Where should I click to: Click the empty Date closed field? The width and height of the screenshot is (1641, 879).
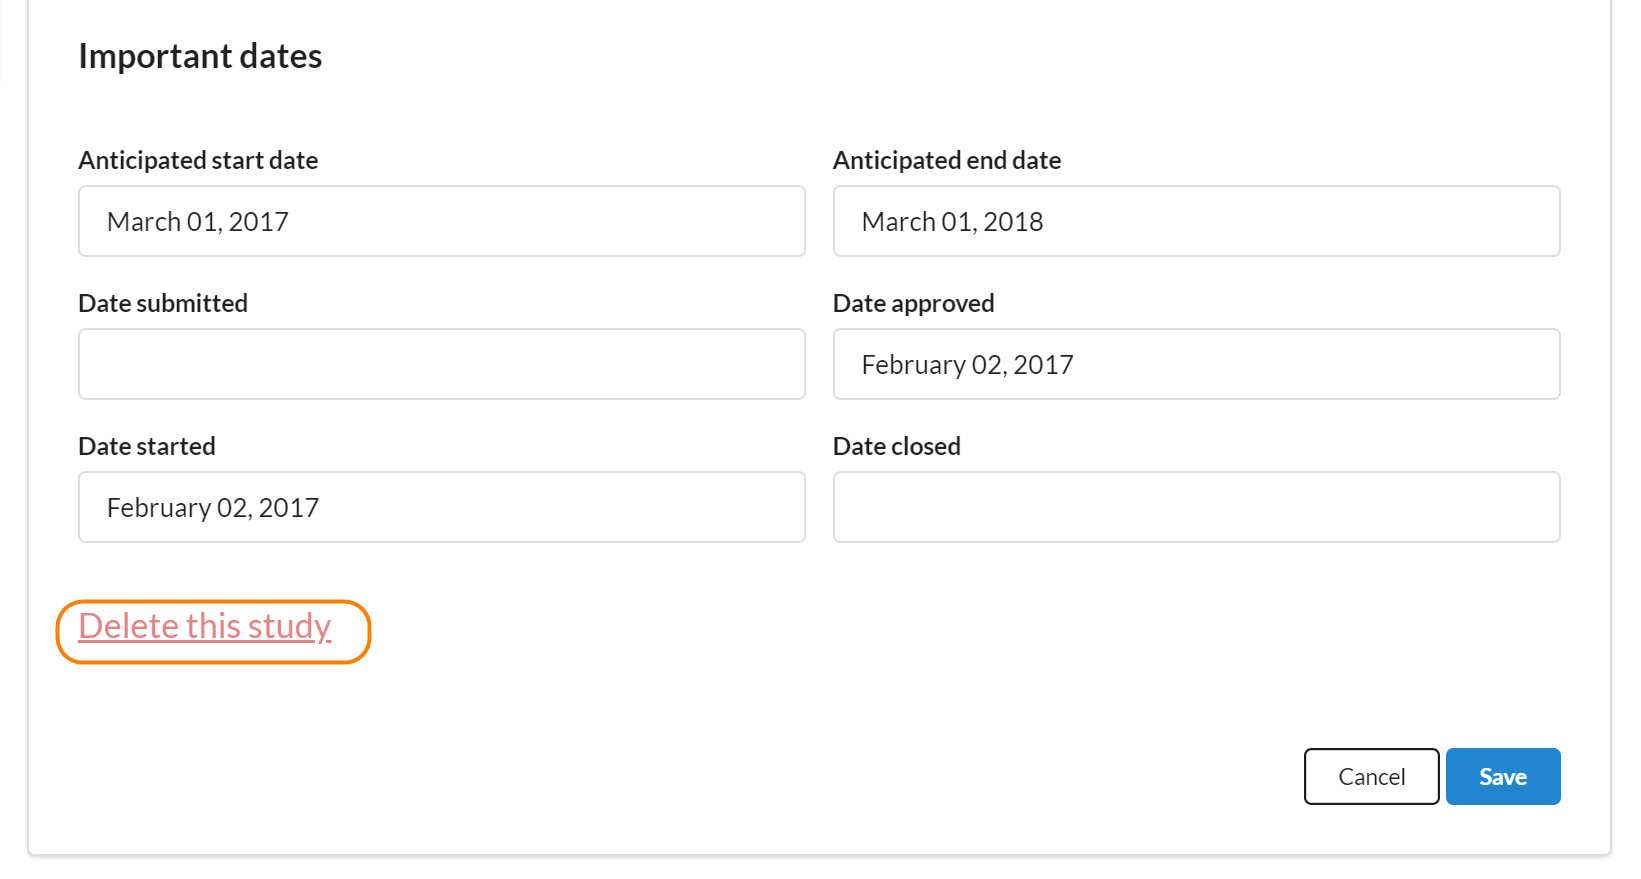[1196, 507]
